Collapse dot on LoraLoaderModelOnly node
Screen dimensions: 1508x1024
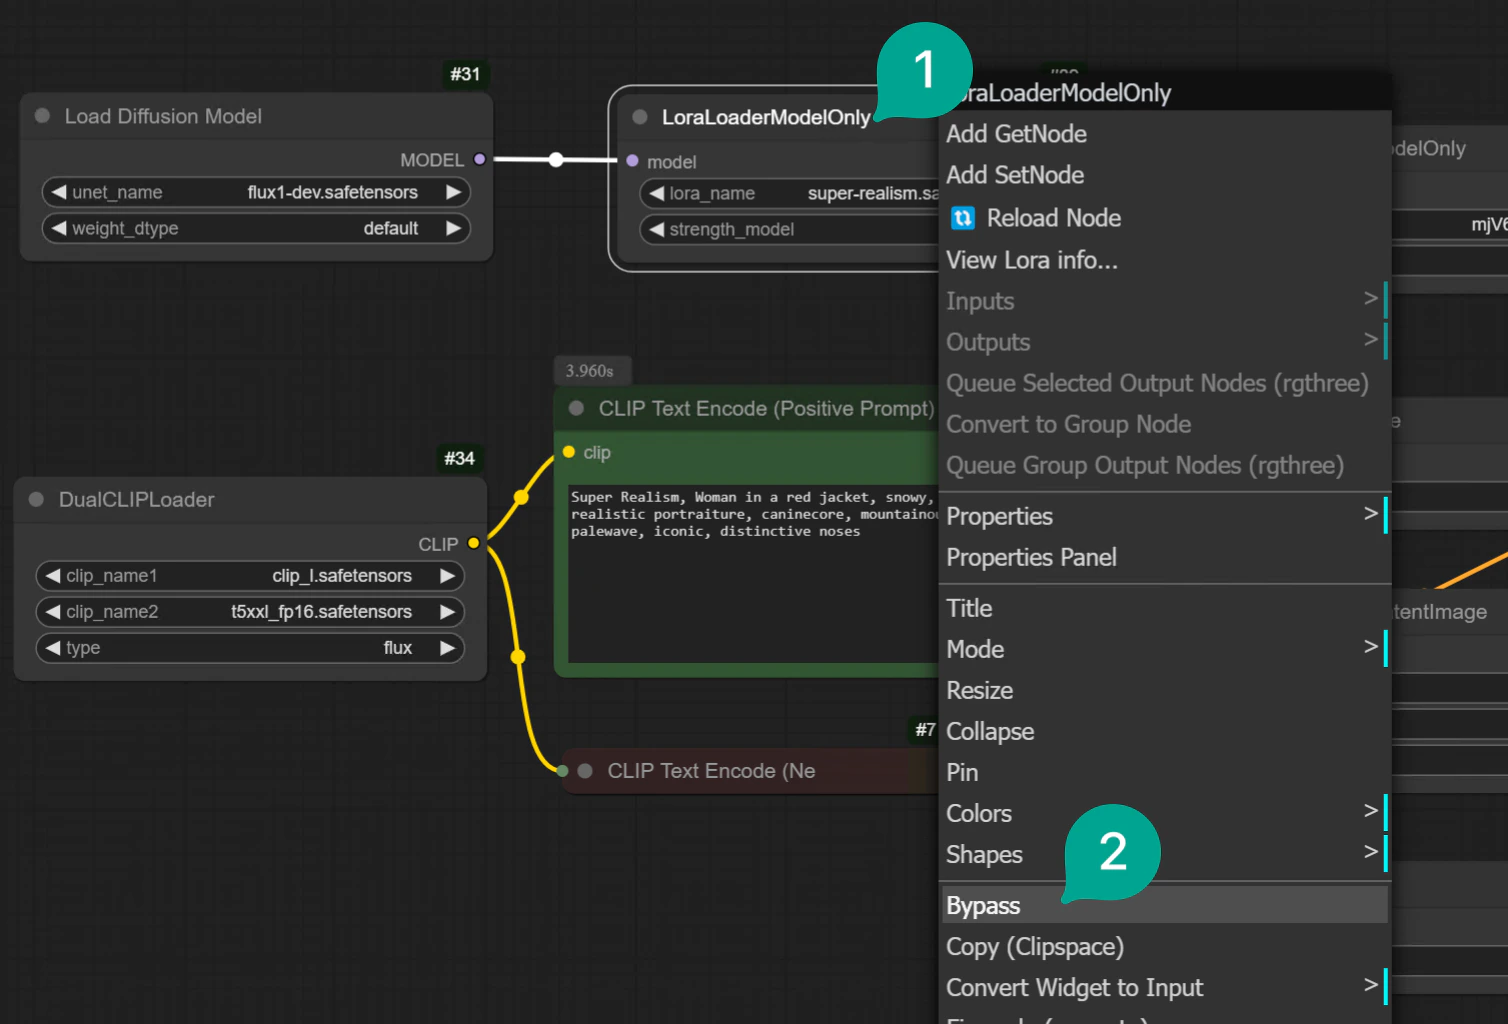tap(640, 117)
